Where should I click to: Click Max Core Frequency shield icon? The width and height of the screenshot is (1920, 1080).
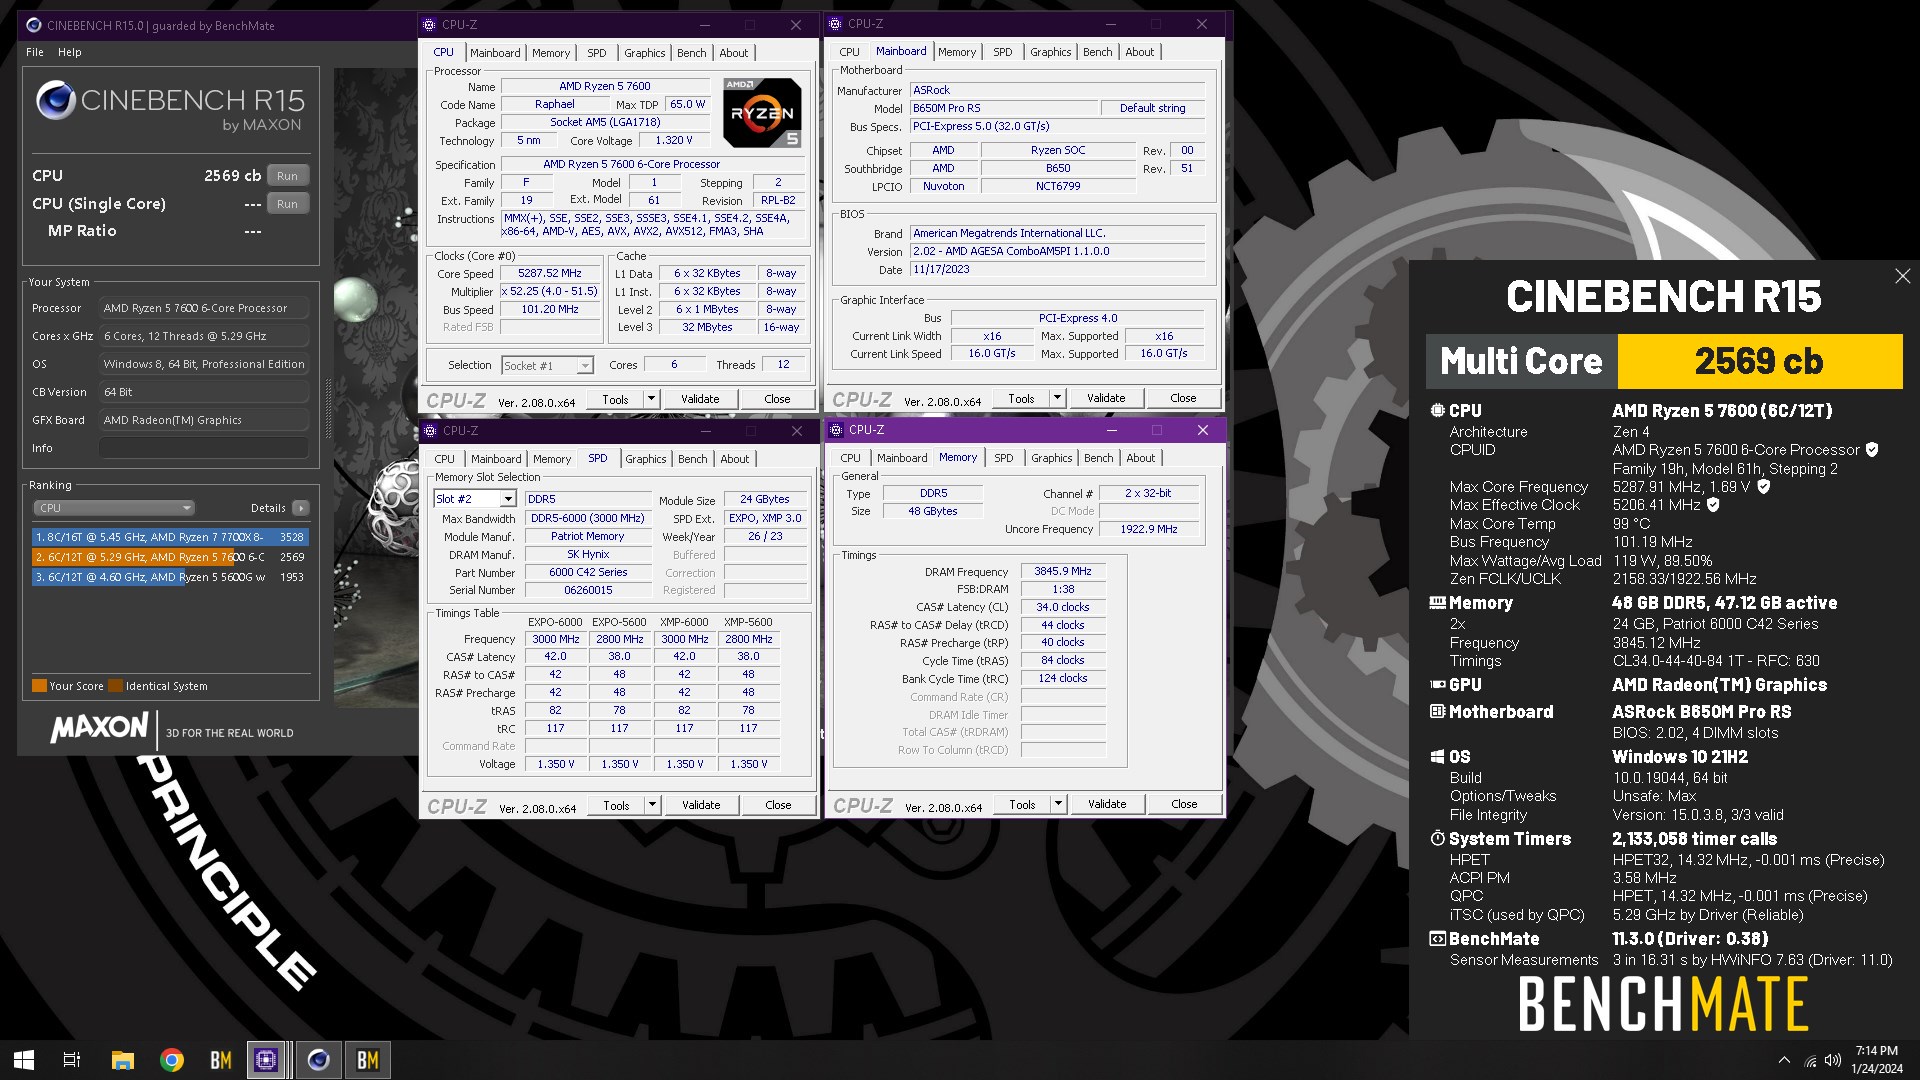point(1764,487)
